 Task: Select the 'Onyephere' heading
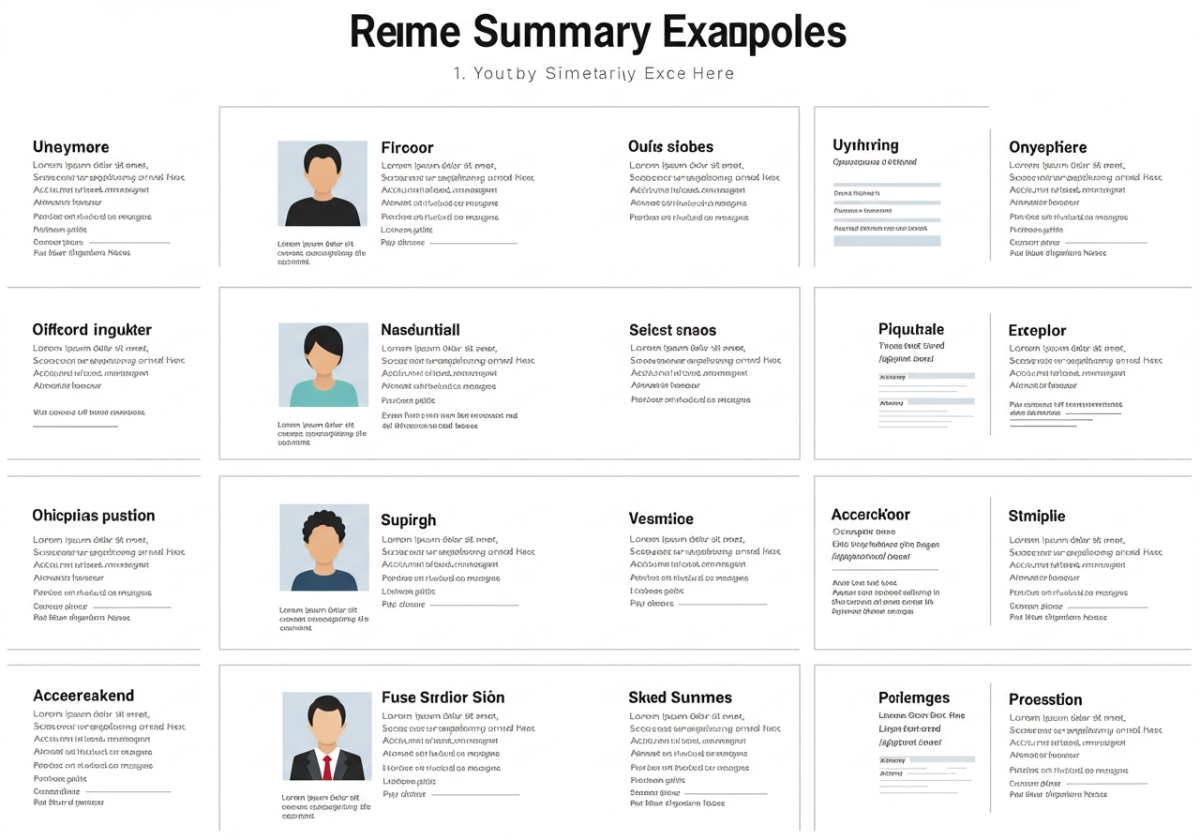click(x=1048, y=148)
